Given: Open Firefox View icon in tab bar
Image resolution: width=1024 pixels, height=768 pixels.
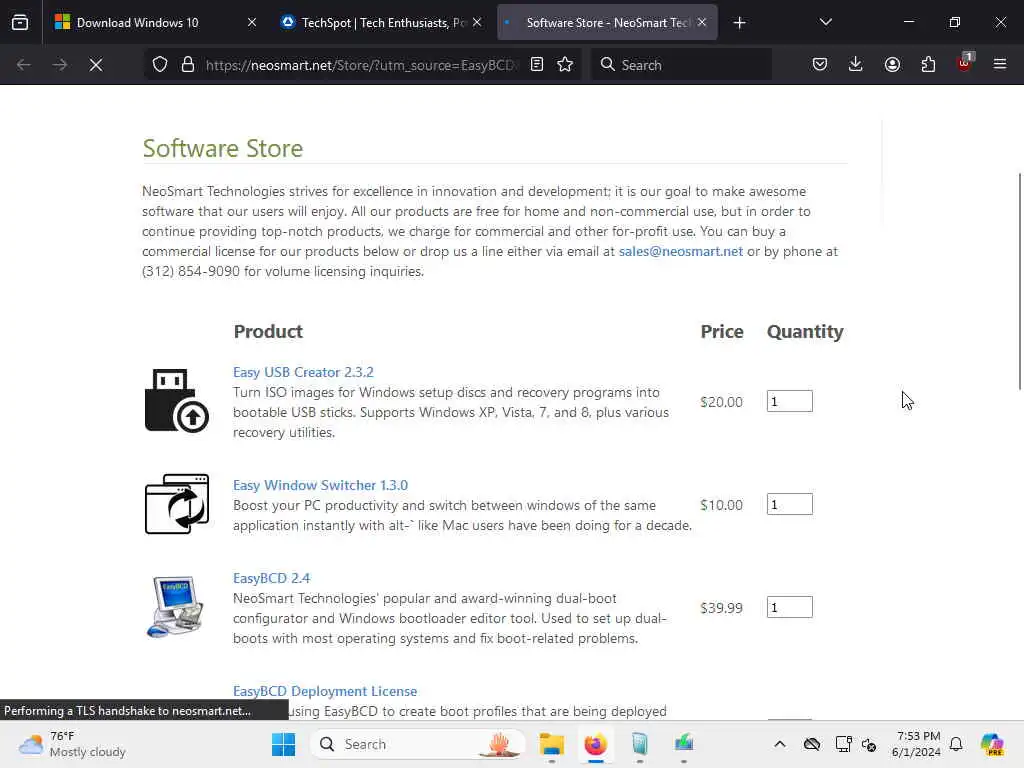Looking at the screenshot, I should point(20,22).
